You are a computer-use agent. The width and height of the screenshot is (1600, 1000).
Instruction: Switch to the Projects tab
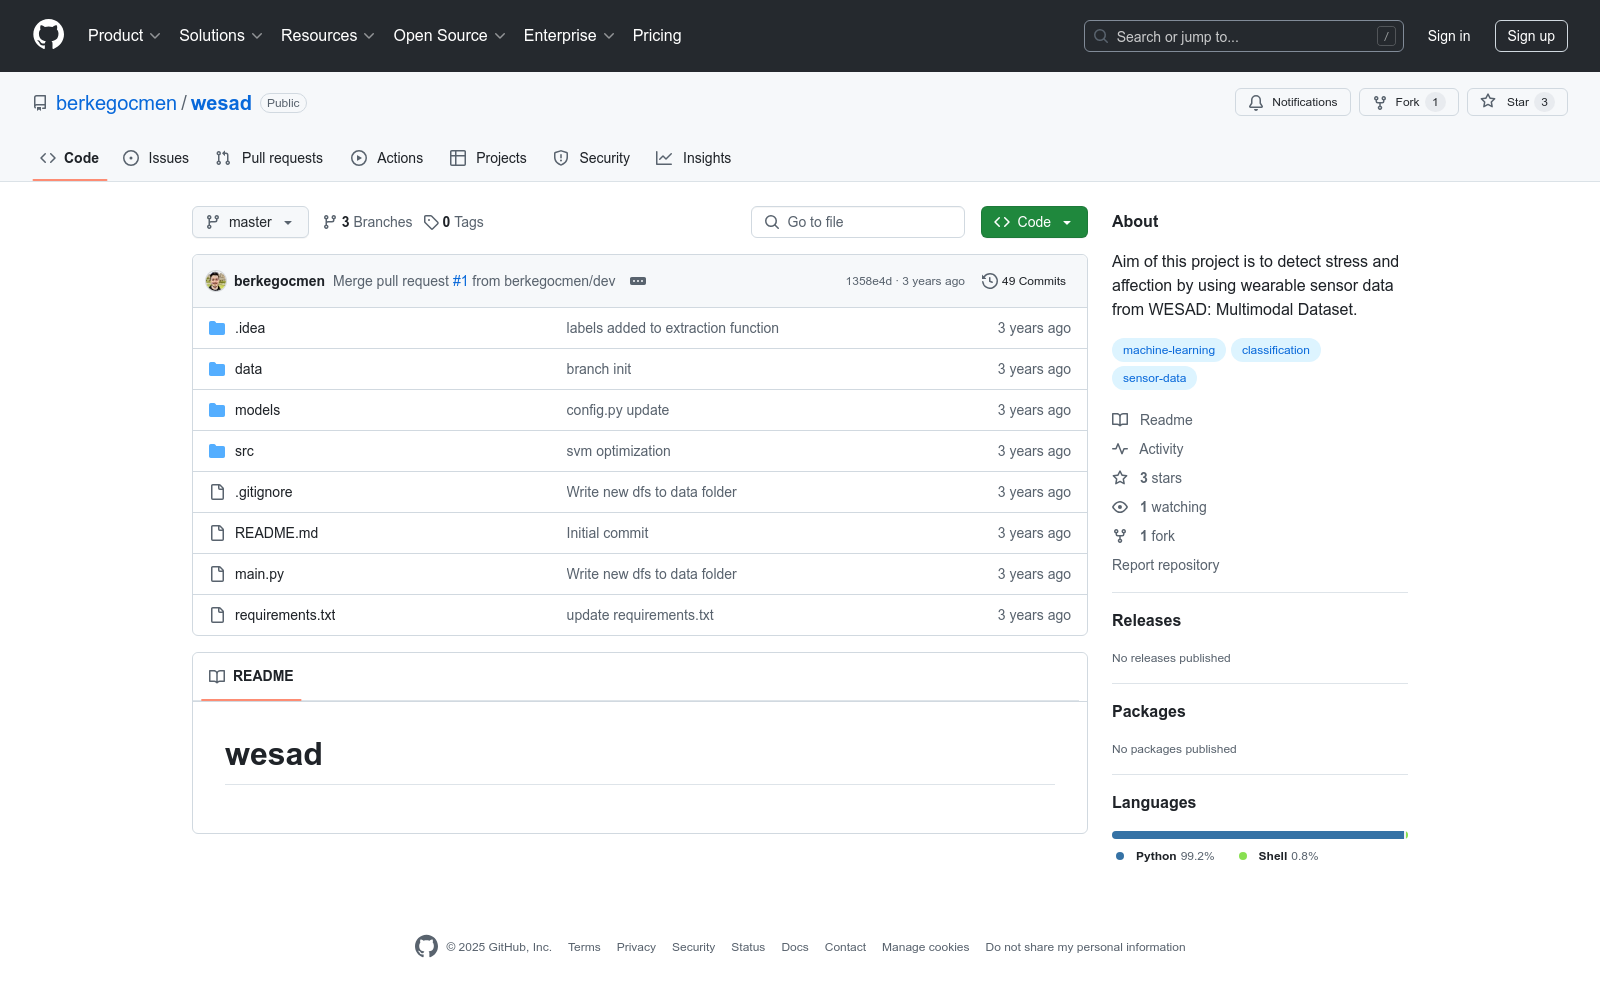tap(488, 158)
